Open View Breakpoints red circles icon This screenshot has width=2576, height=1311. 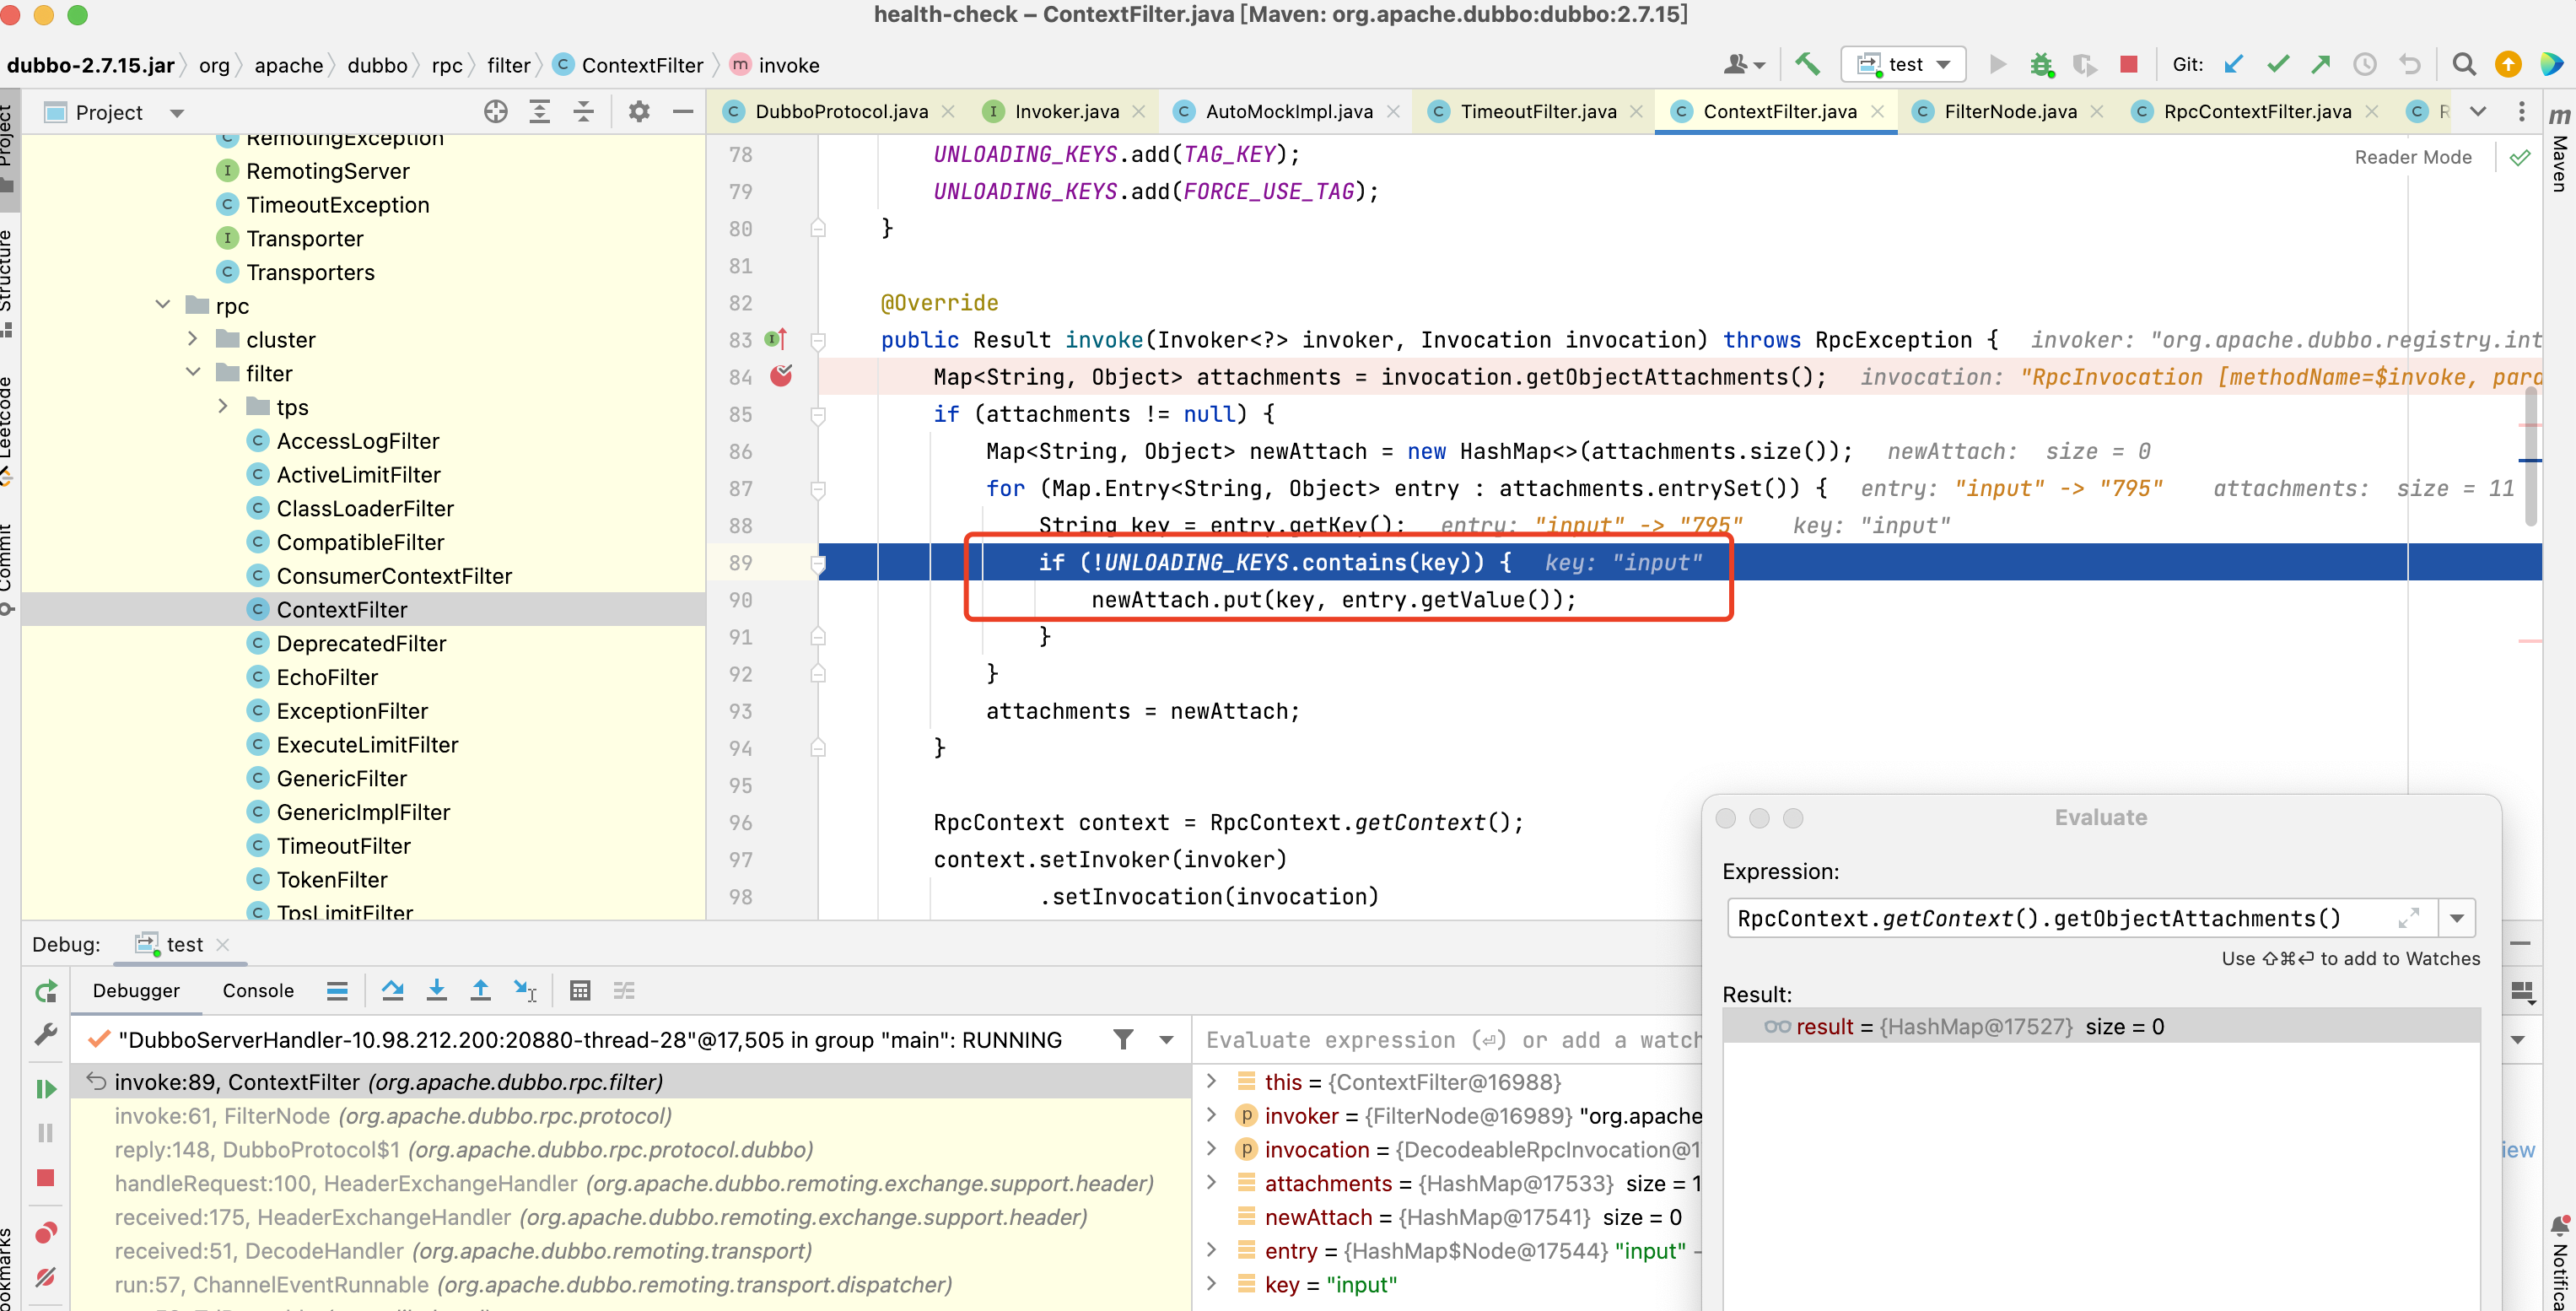click(x=46, y=1232)
